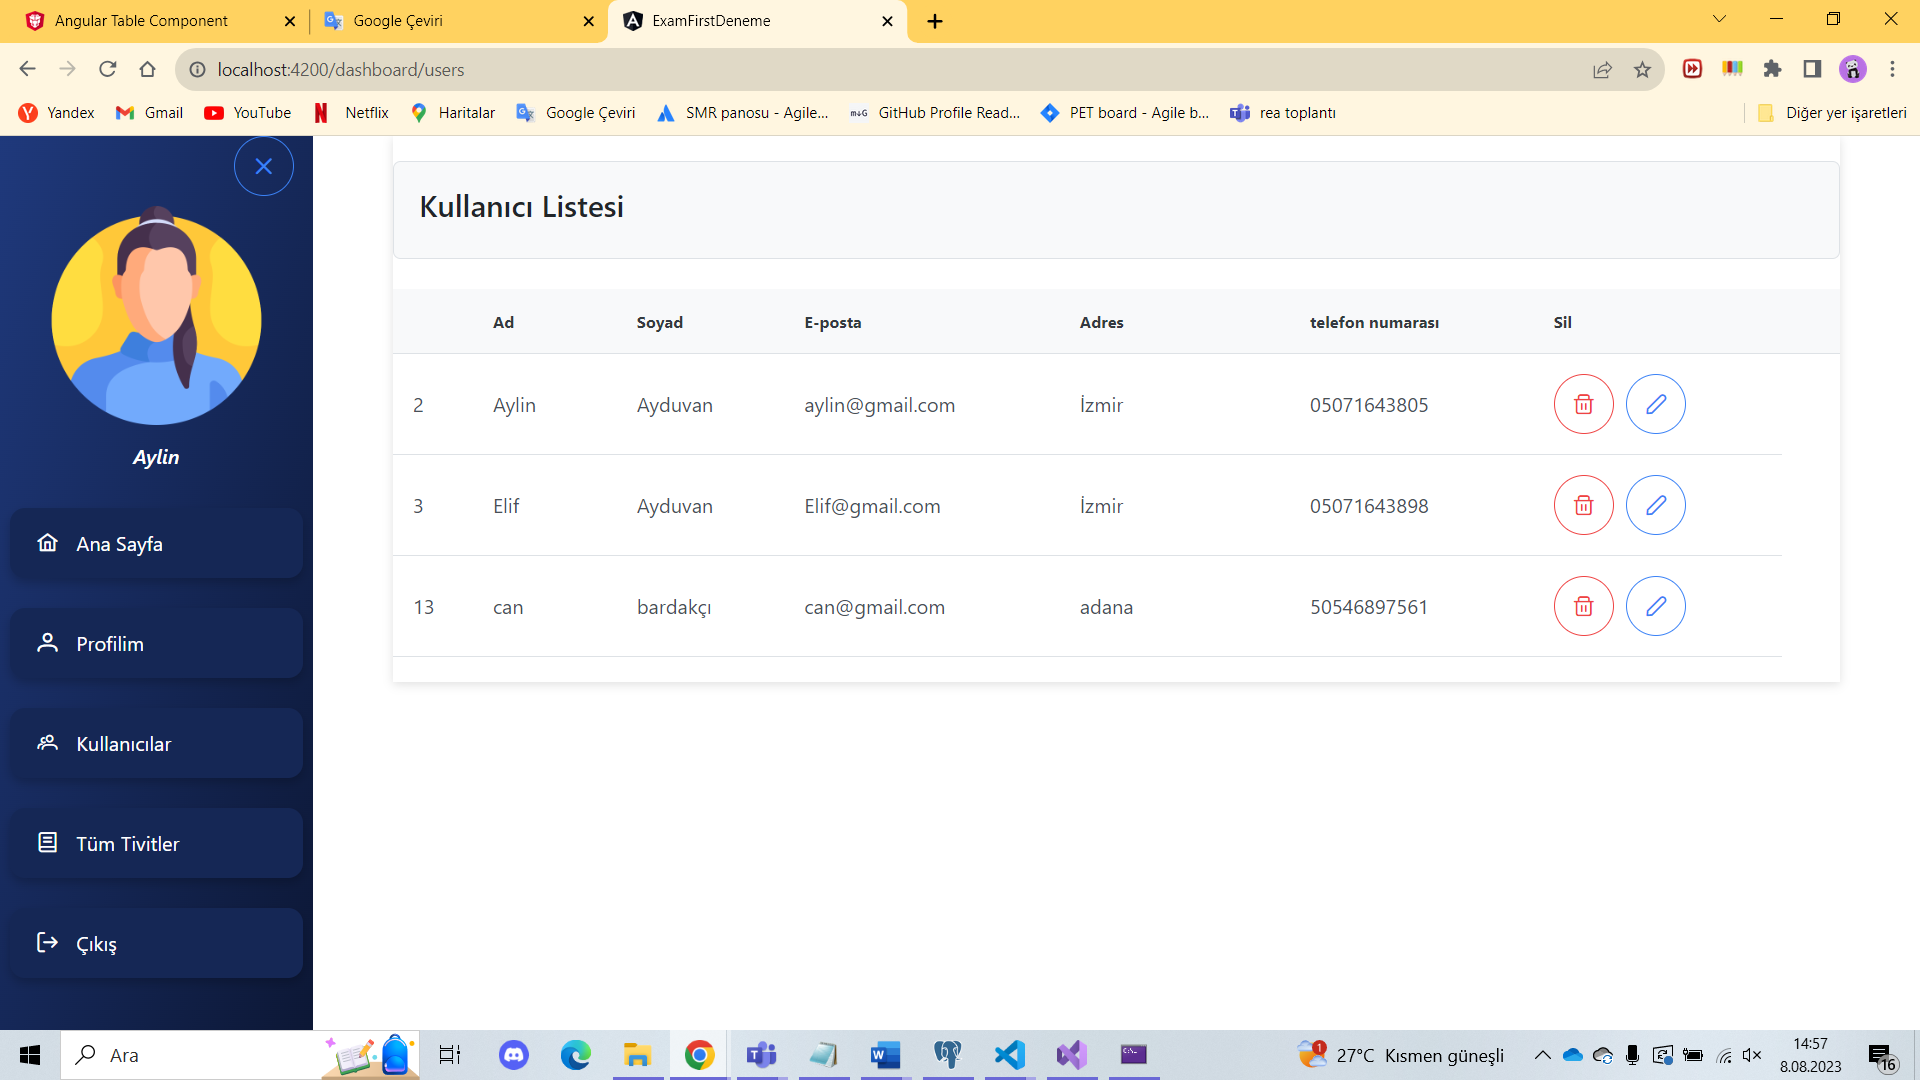Delete the user 'can' via trash icon
Image resolution: width=1920 pixels, height=1080 pixels.
pos(1583,606)
